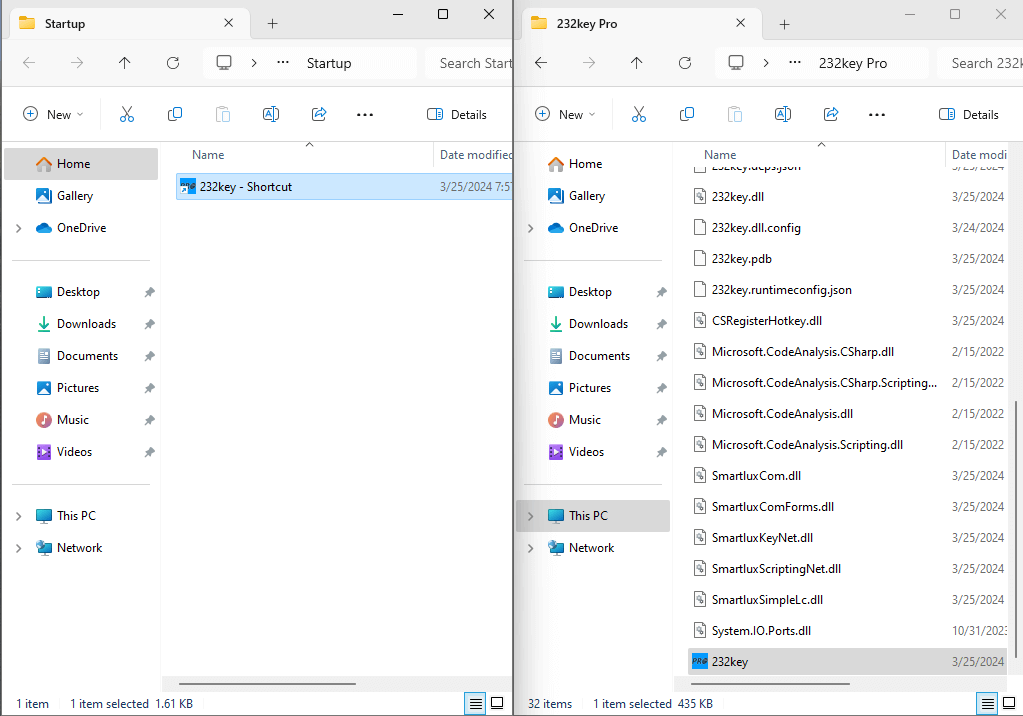Click horizontal scrollbar in 232key Pro file list

pyautogui.click(x=770, y=683)
